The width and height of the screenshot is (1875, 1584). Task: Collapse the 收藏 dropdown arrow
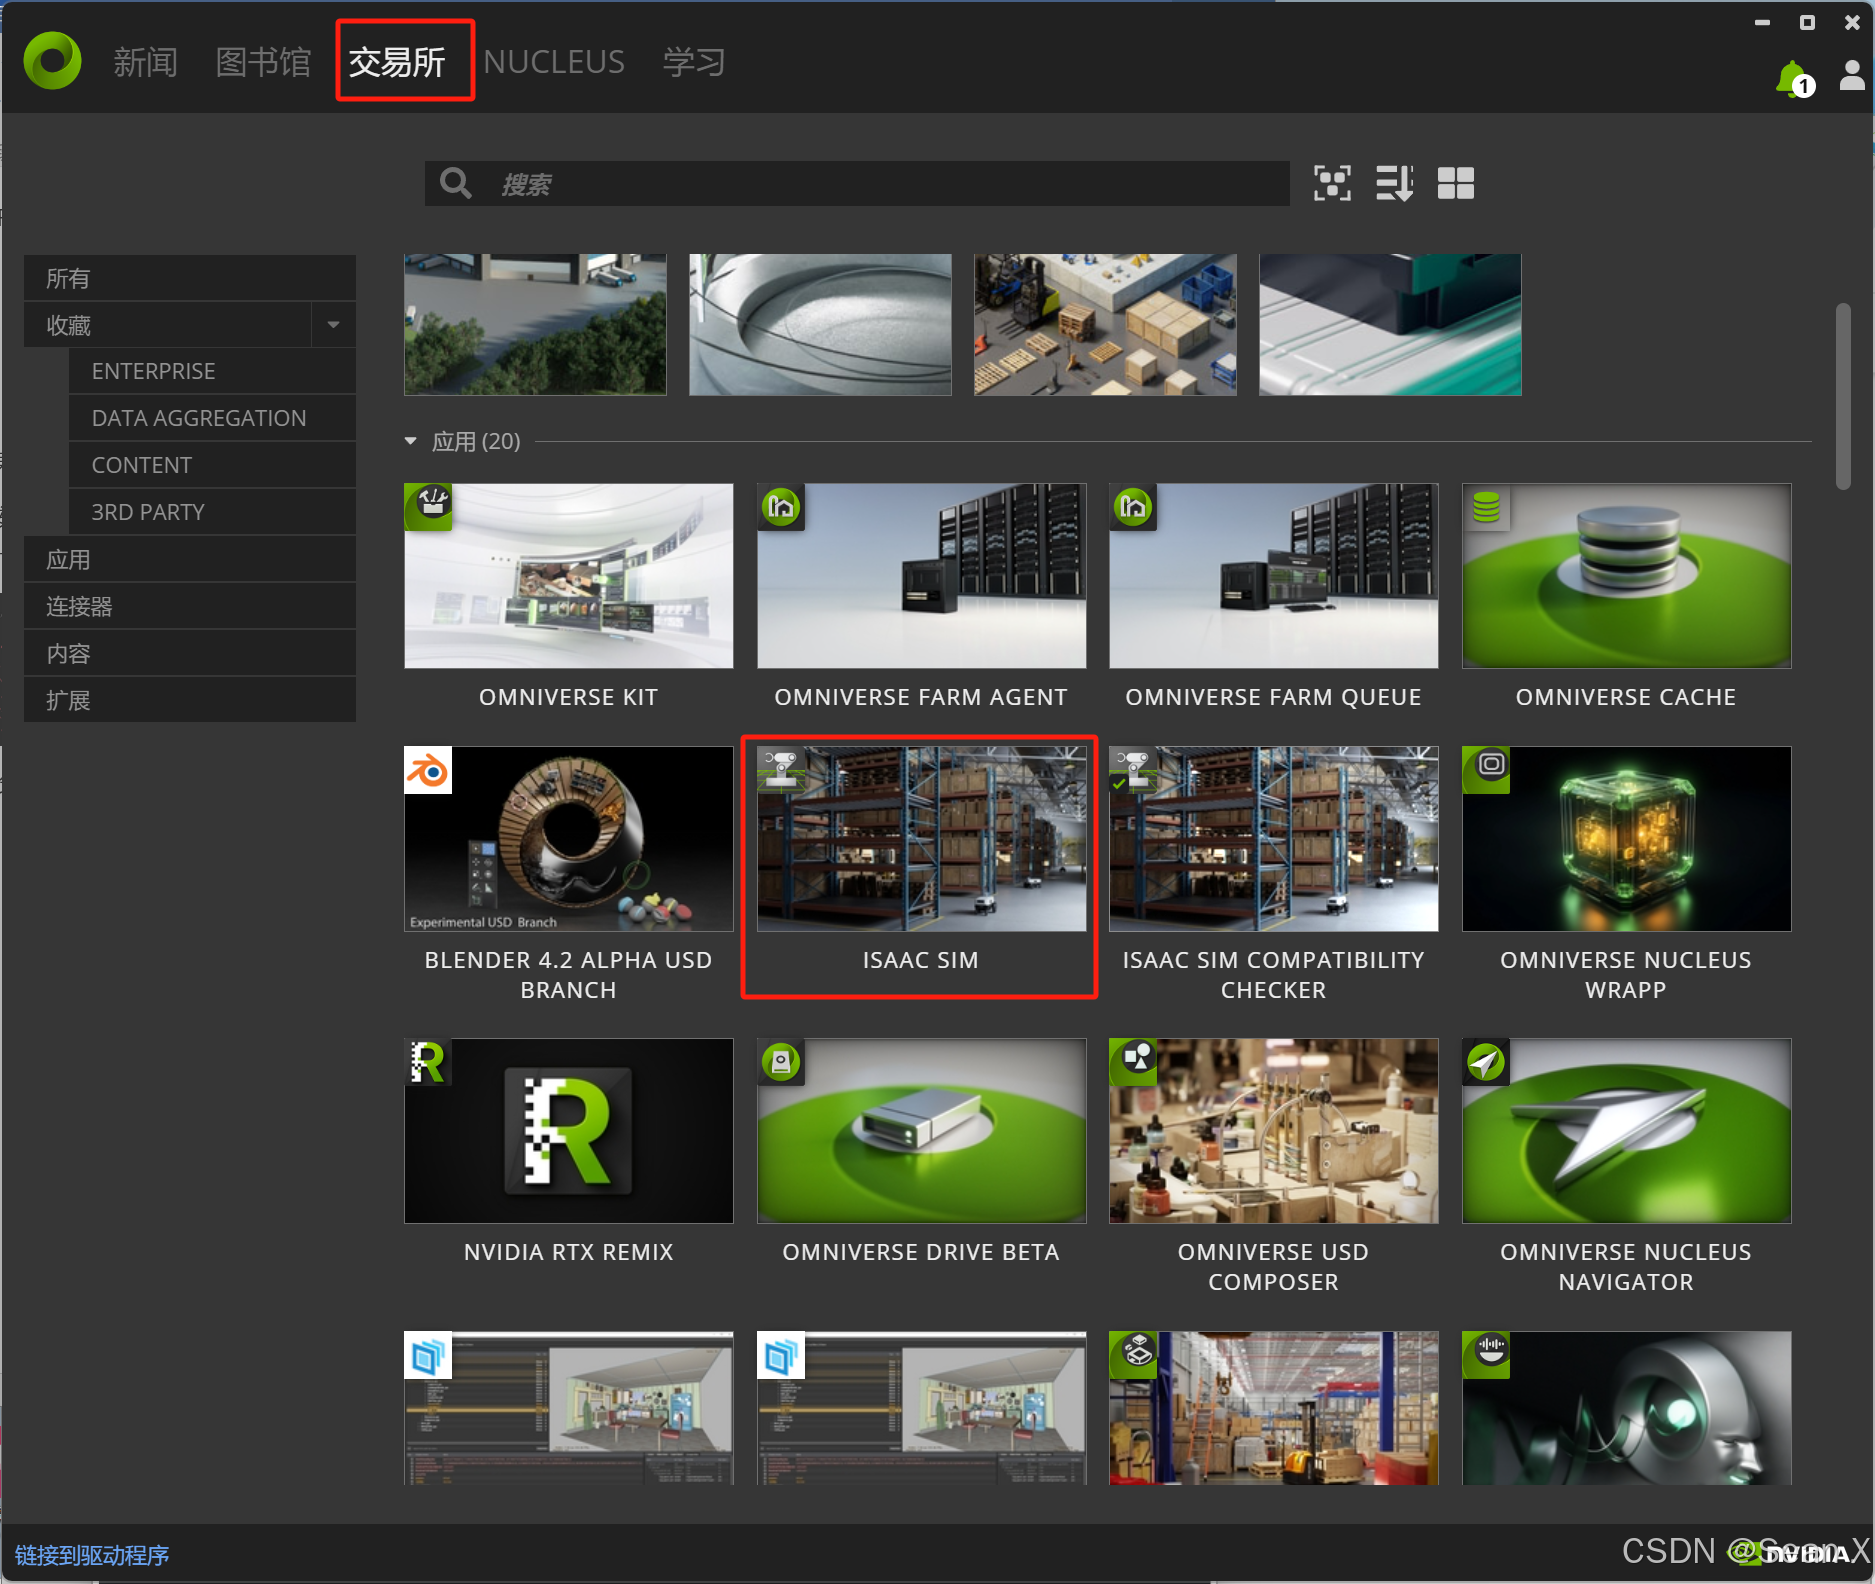click(x=334, y=325)
